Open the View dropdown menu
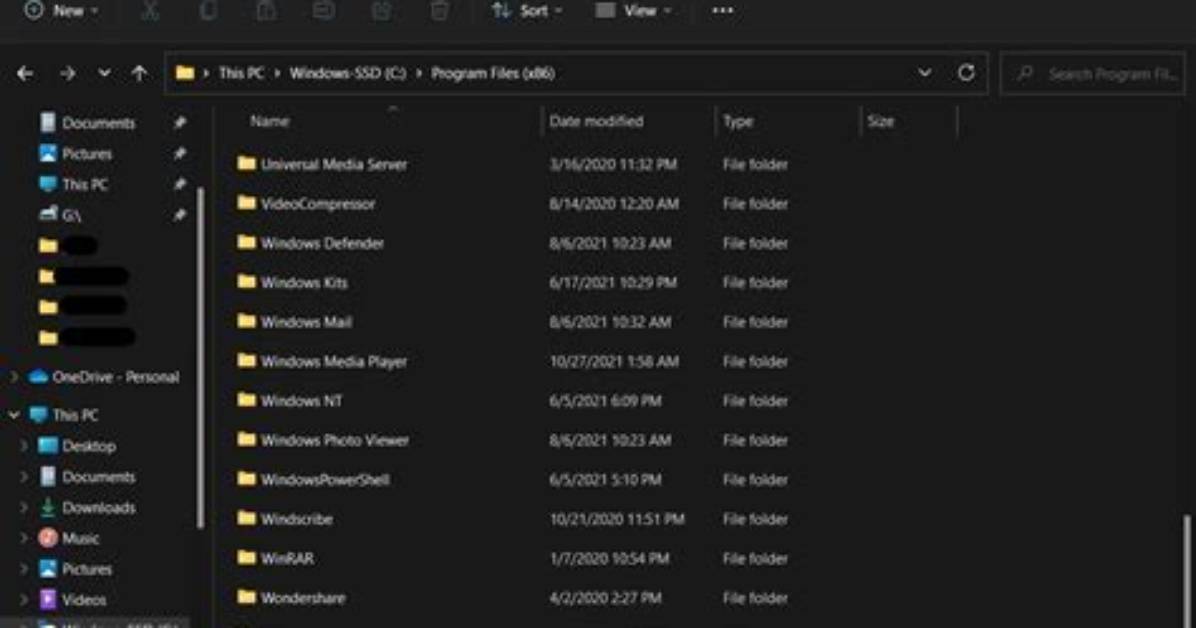1196x628 pixels. (634, 11)
